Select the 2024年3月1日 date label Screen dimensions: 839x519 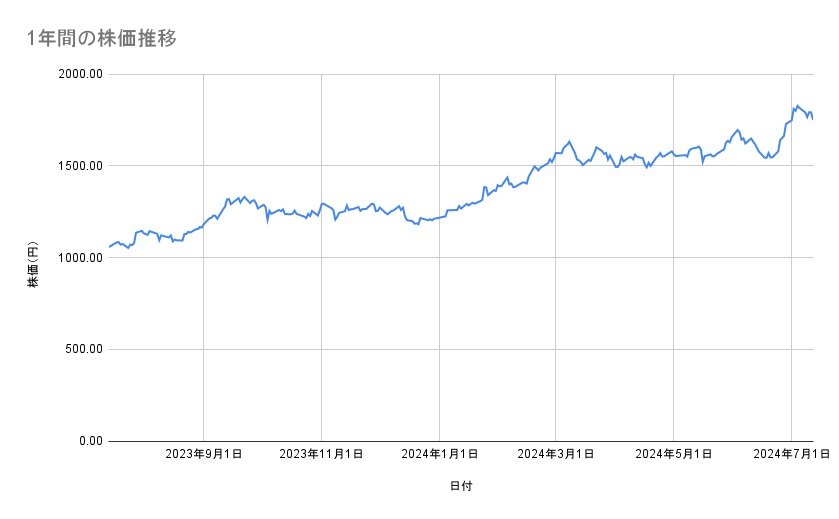556,455
